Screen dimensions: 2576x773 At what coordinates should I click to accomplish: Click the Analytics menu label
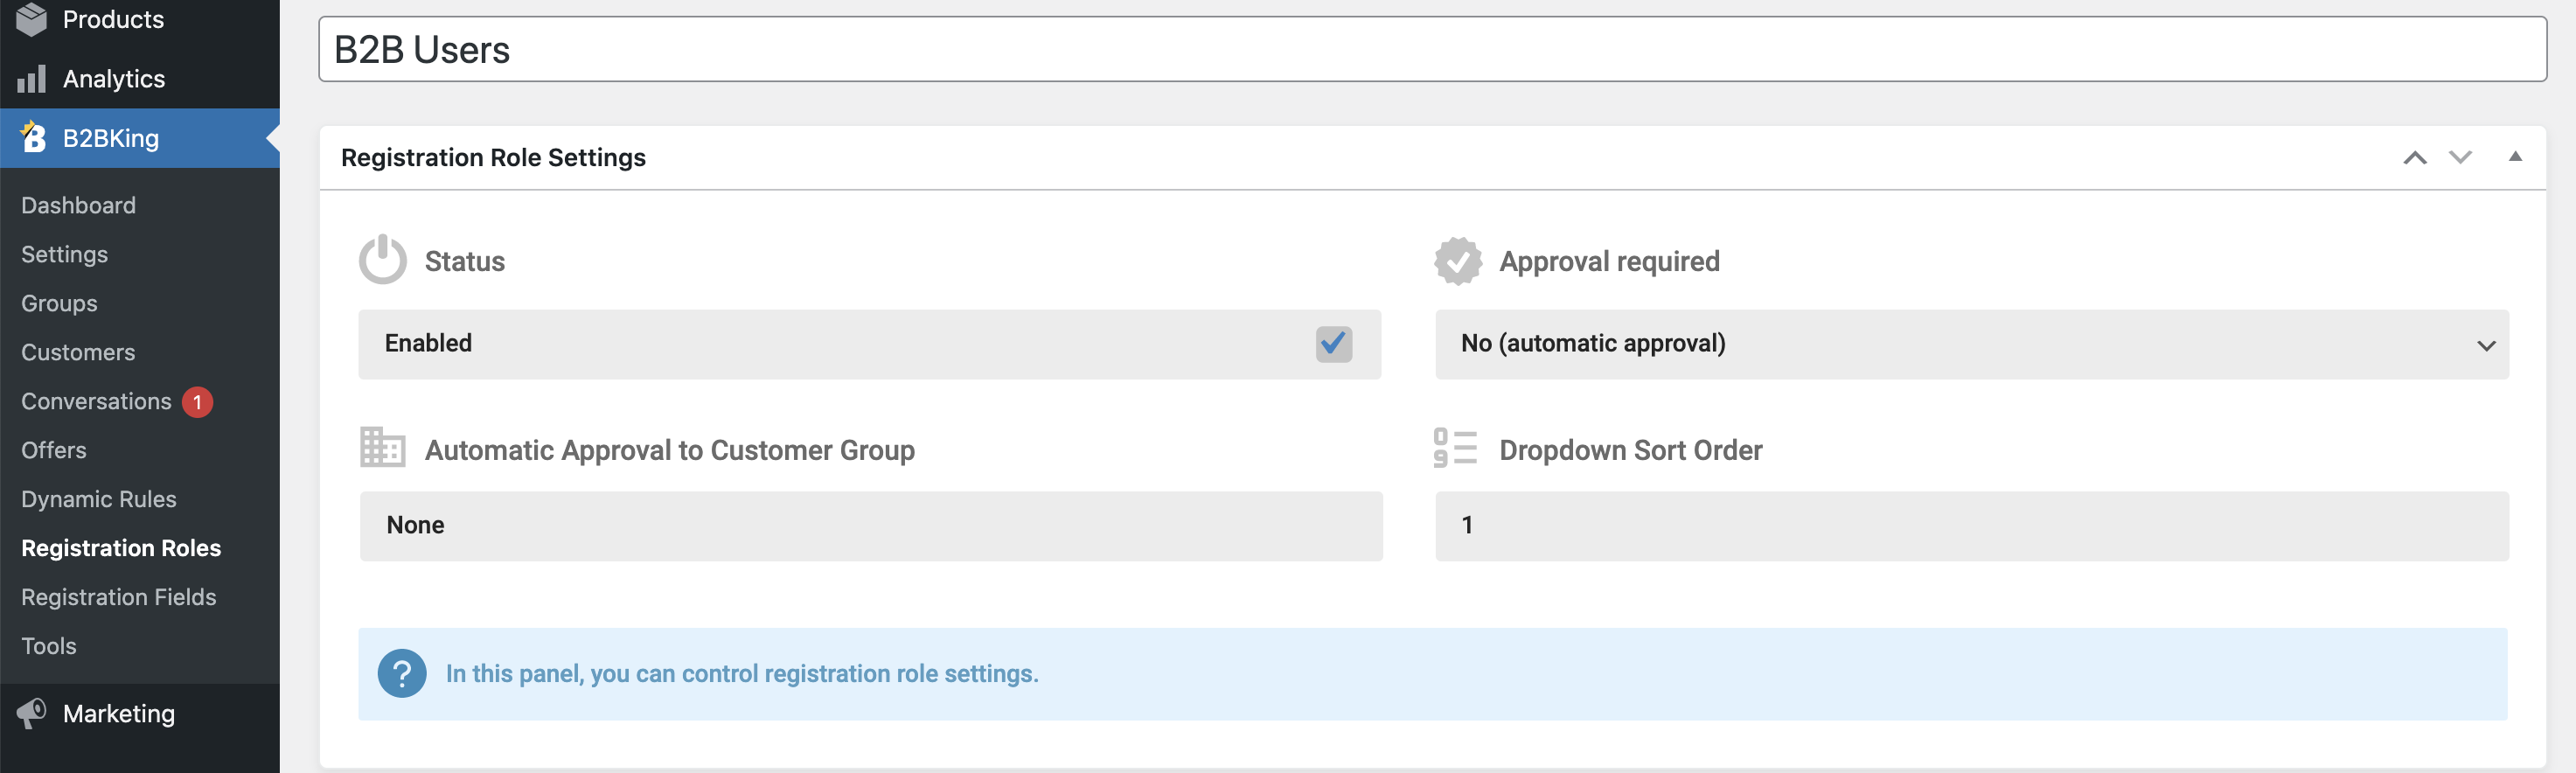tap(114, 79)
